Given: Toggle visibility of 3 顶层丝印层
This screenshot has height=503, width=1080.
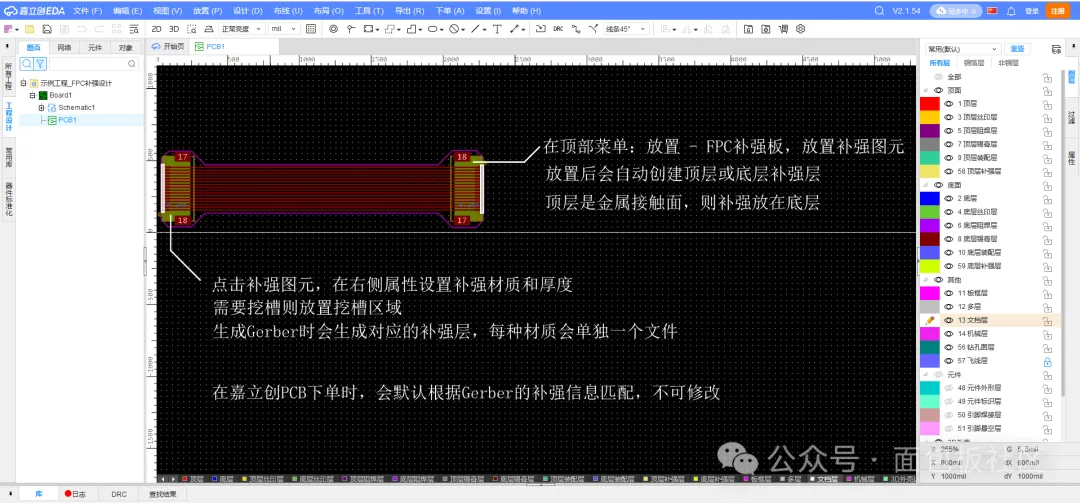Looking at the screenshot, I should point(948,117).
